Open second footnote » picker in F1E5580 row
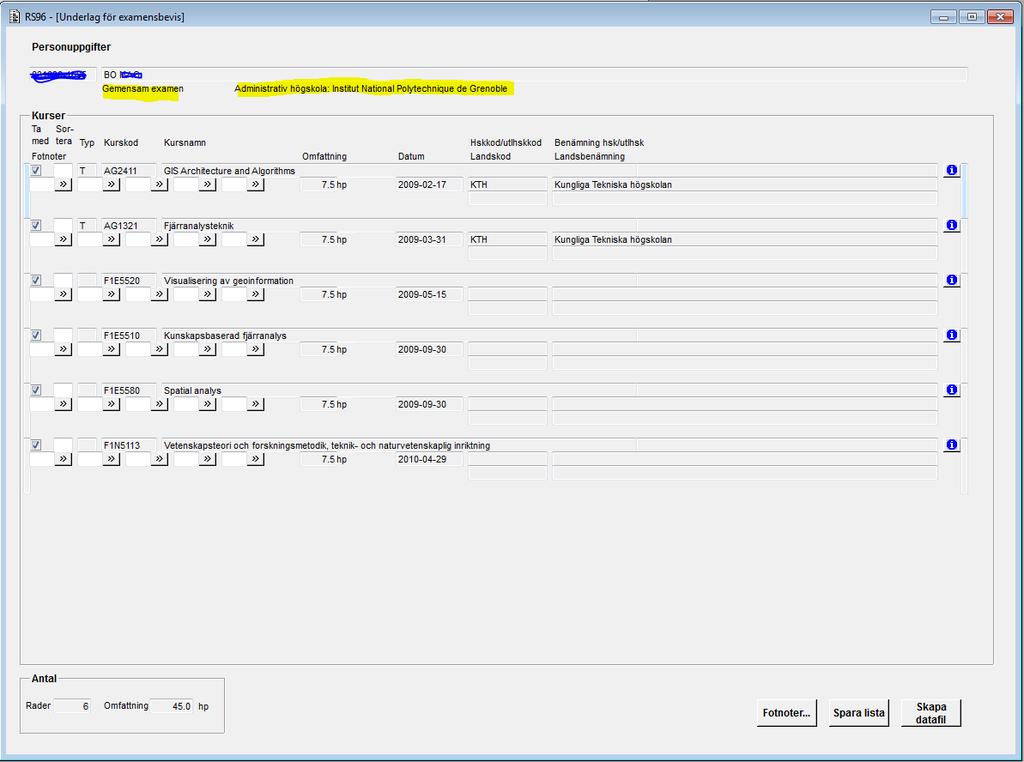 click(x=111, y=404)
